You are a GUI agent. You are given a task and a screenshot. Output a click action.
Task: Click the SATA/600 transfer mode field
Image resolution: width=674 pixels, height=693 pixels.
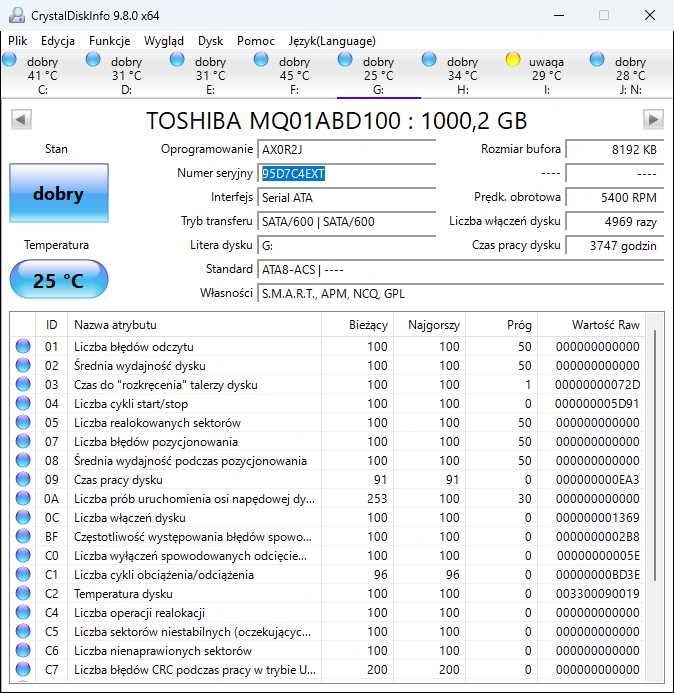[347, 221]
